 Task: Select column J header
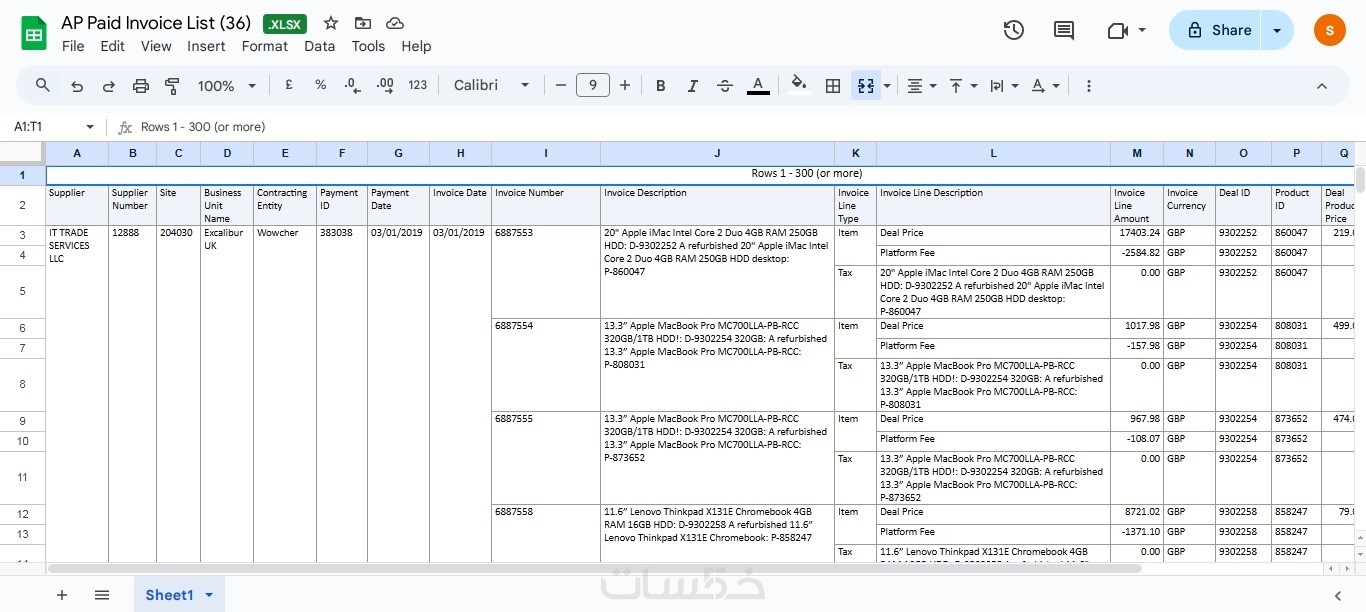click(717, 153)
